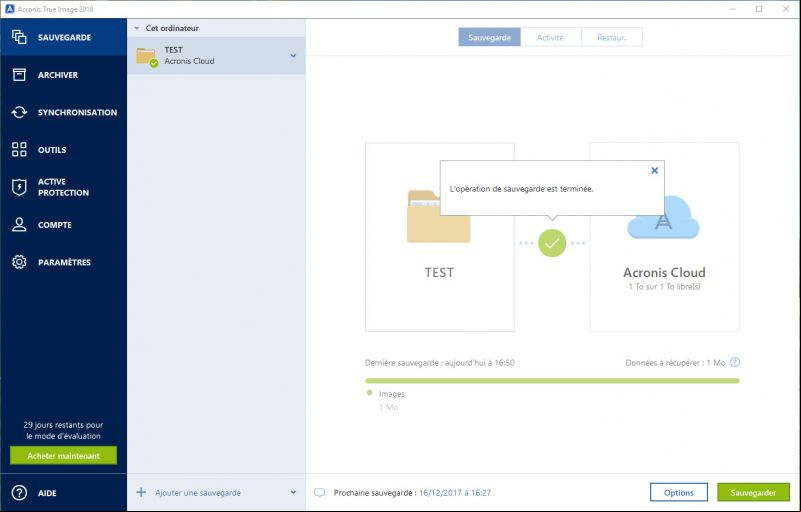The height and width of the screenshot is (512, 801).
Task: Click the plus icon to add a backup
Action: (x=141, y=492)
